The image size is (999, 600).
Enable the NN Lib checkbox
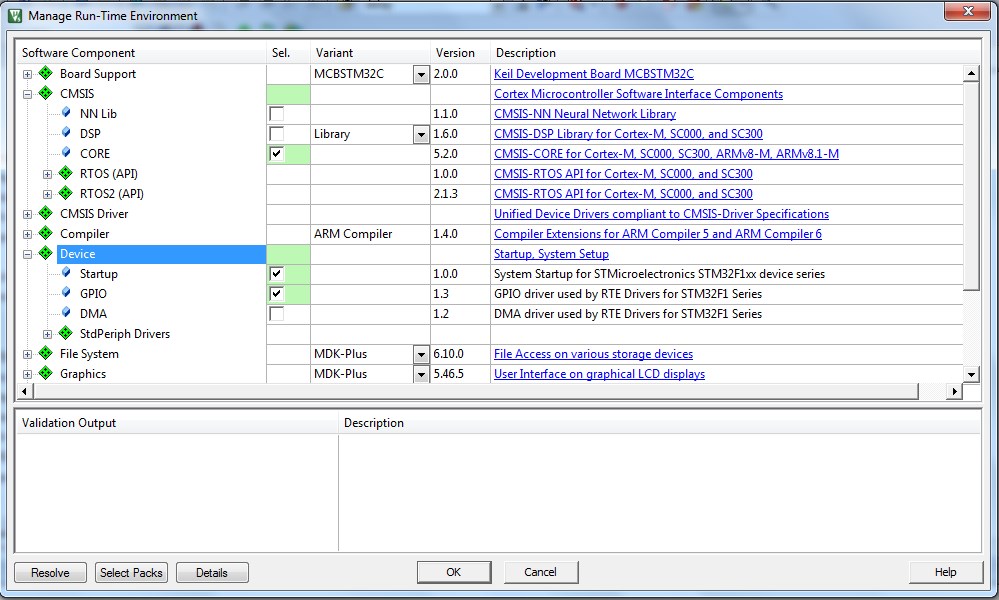click(x=277, y=114)
